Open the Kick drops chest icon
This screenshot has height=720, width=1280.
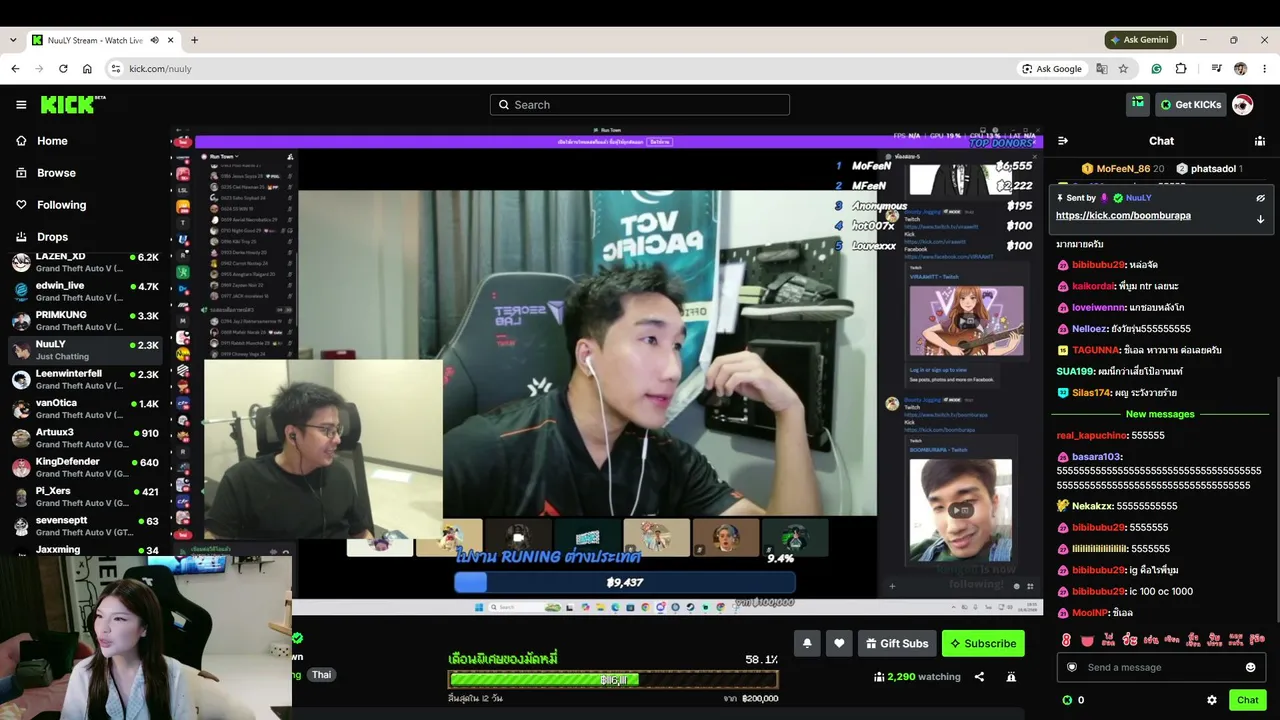click(x=1138, y=104)
